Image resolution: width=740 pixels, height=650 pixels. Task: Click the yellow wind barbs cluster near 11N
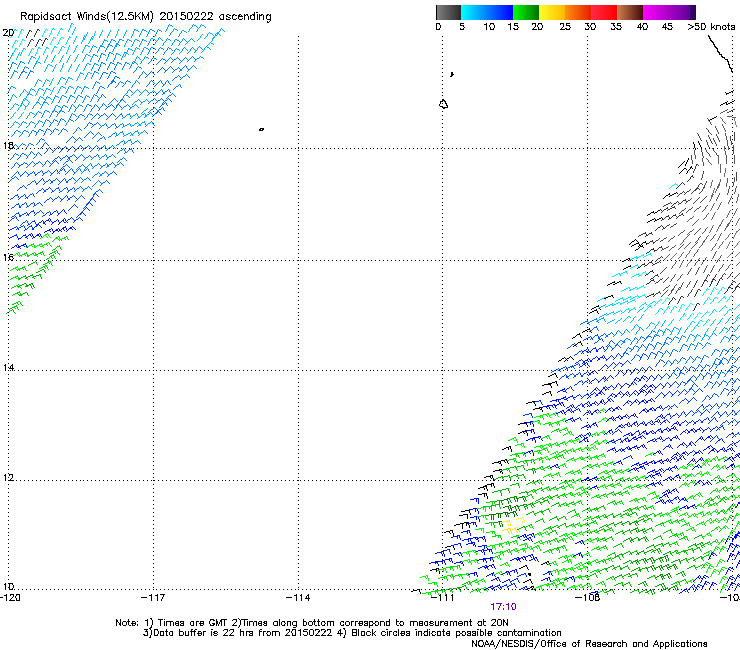(x=513, y=526)
